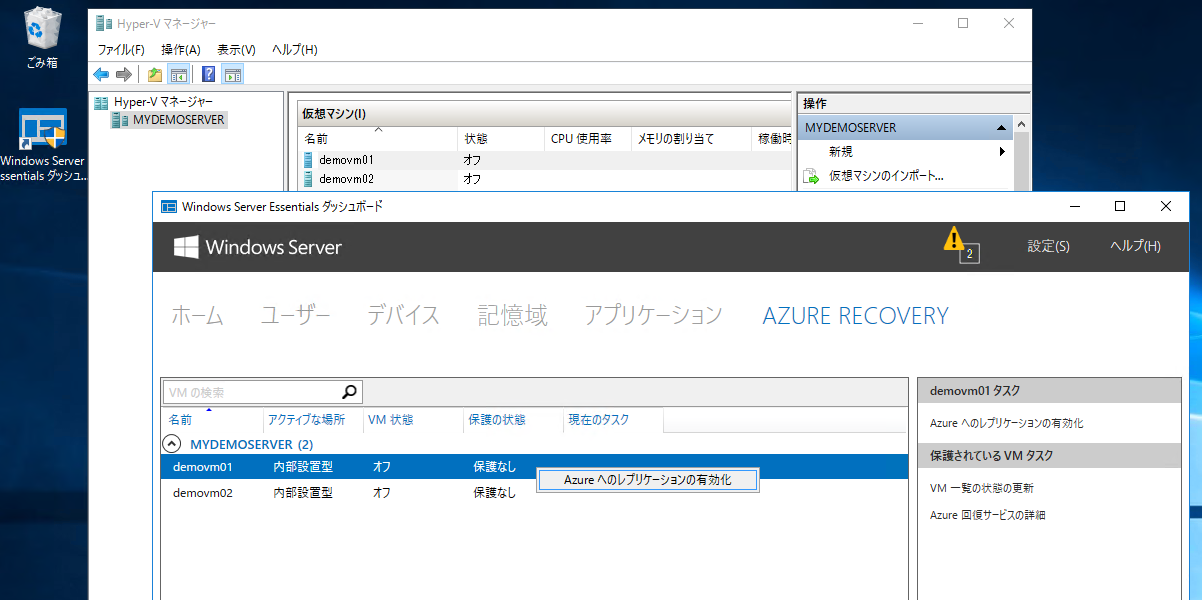The image size is (1202, 600).
Task: Choose Azure へのレプリケーションの有効化 context menu item
Action: 648,480
